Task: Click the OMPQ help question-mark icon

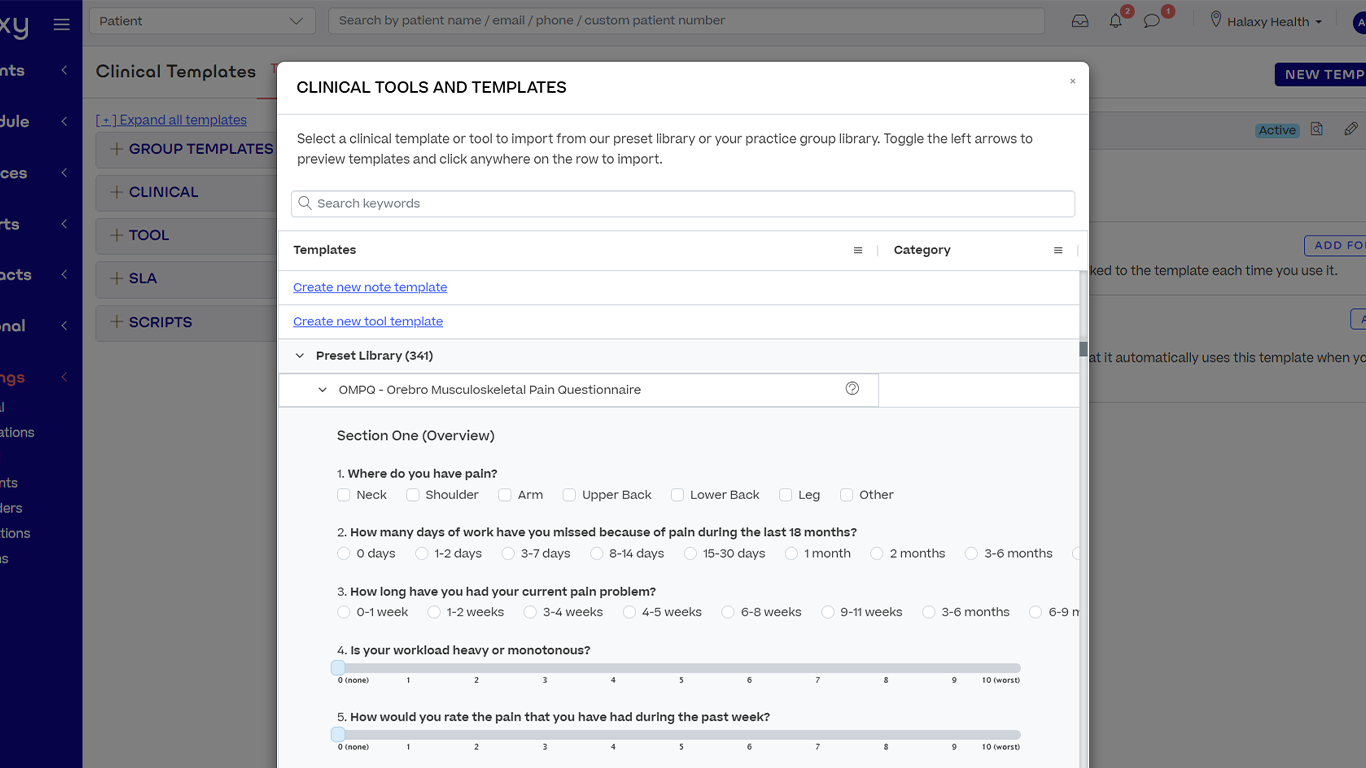Action: pyautogui.click(x=852, y=389)
